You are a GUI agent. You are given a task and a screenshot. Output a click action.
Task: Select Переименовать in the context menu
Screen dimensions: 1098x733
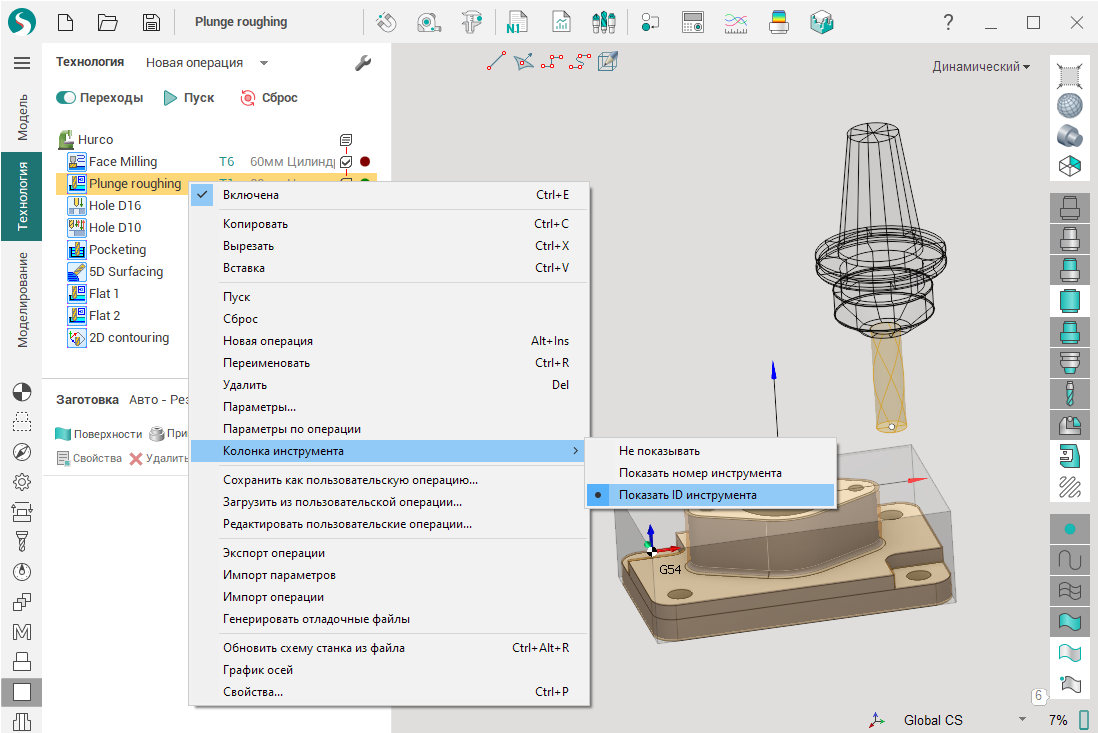click(x=266, y=363)
